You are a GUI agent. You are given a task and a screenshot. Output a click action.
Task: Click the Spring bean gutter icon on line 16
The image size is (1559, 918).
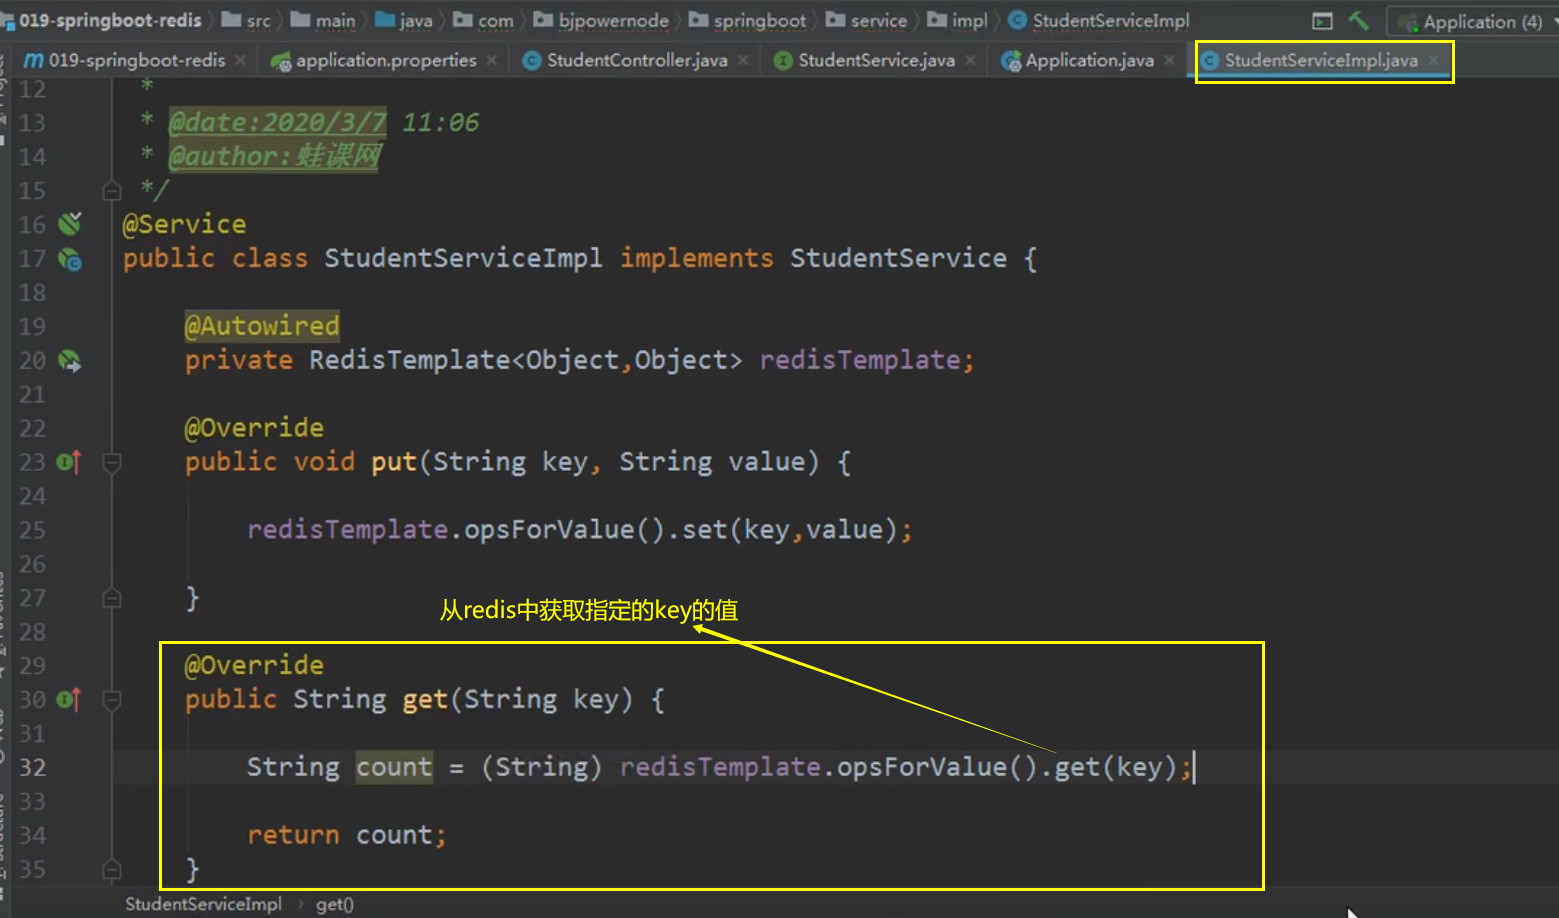pyautogui.click(x=69, y=223)
